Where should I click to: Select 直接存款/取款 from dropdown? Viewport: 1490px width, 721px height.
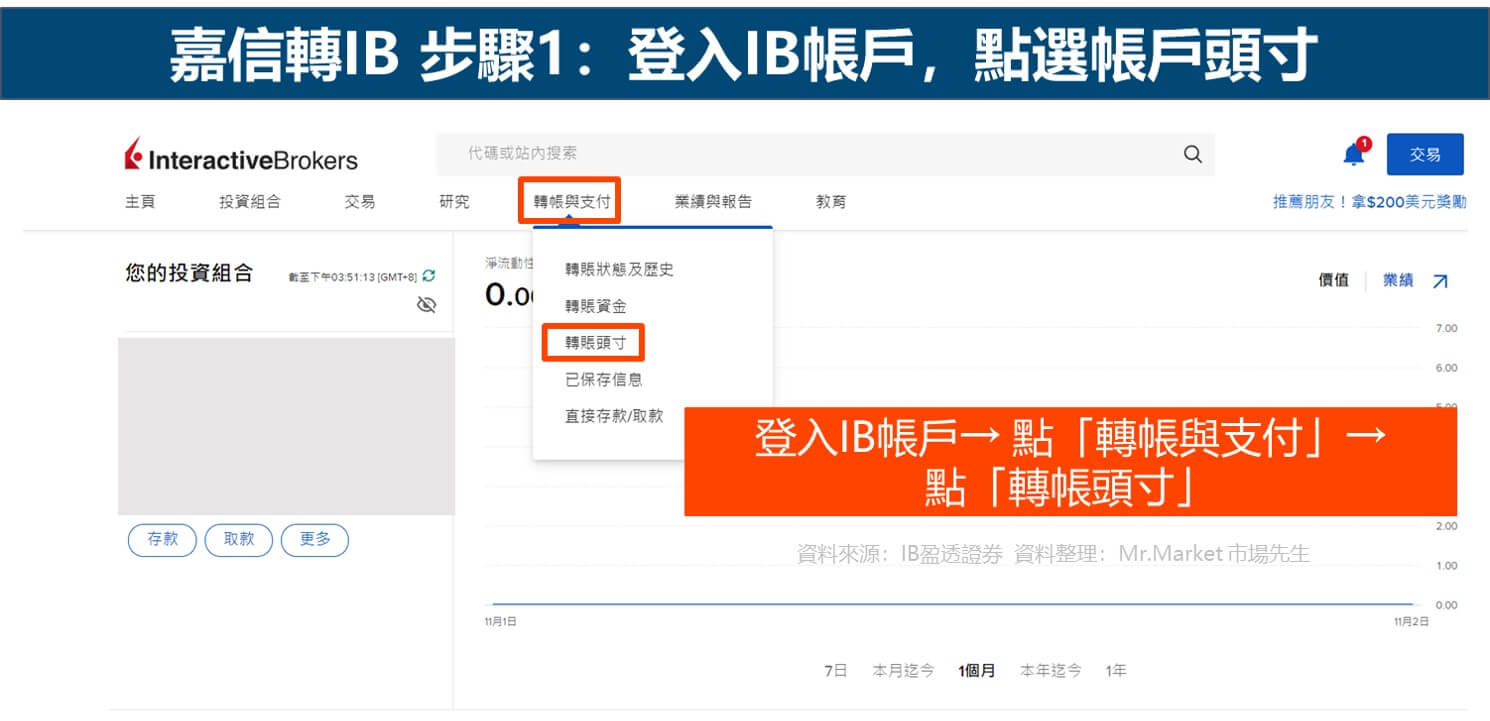[614, 416]
